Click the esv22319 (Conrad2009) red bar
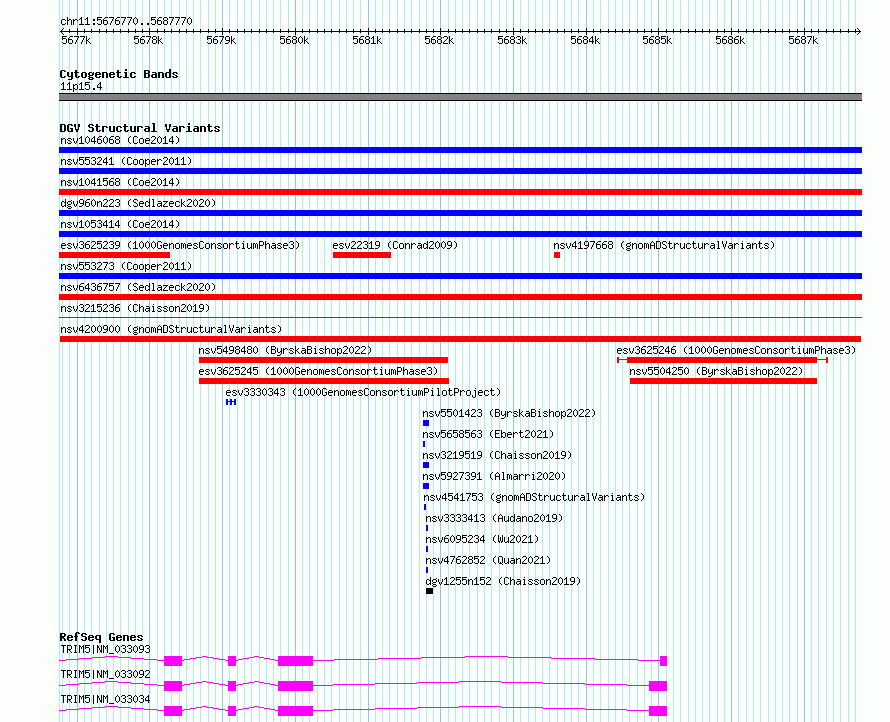890x722 pixels. click(x=362, y=255)
